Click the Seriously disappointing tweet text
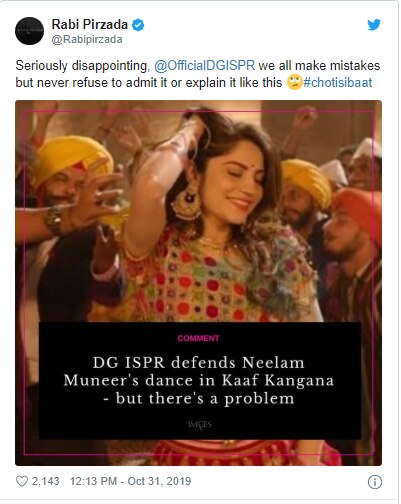The width and height of the screenshot is (401, 504). 198,74
